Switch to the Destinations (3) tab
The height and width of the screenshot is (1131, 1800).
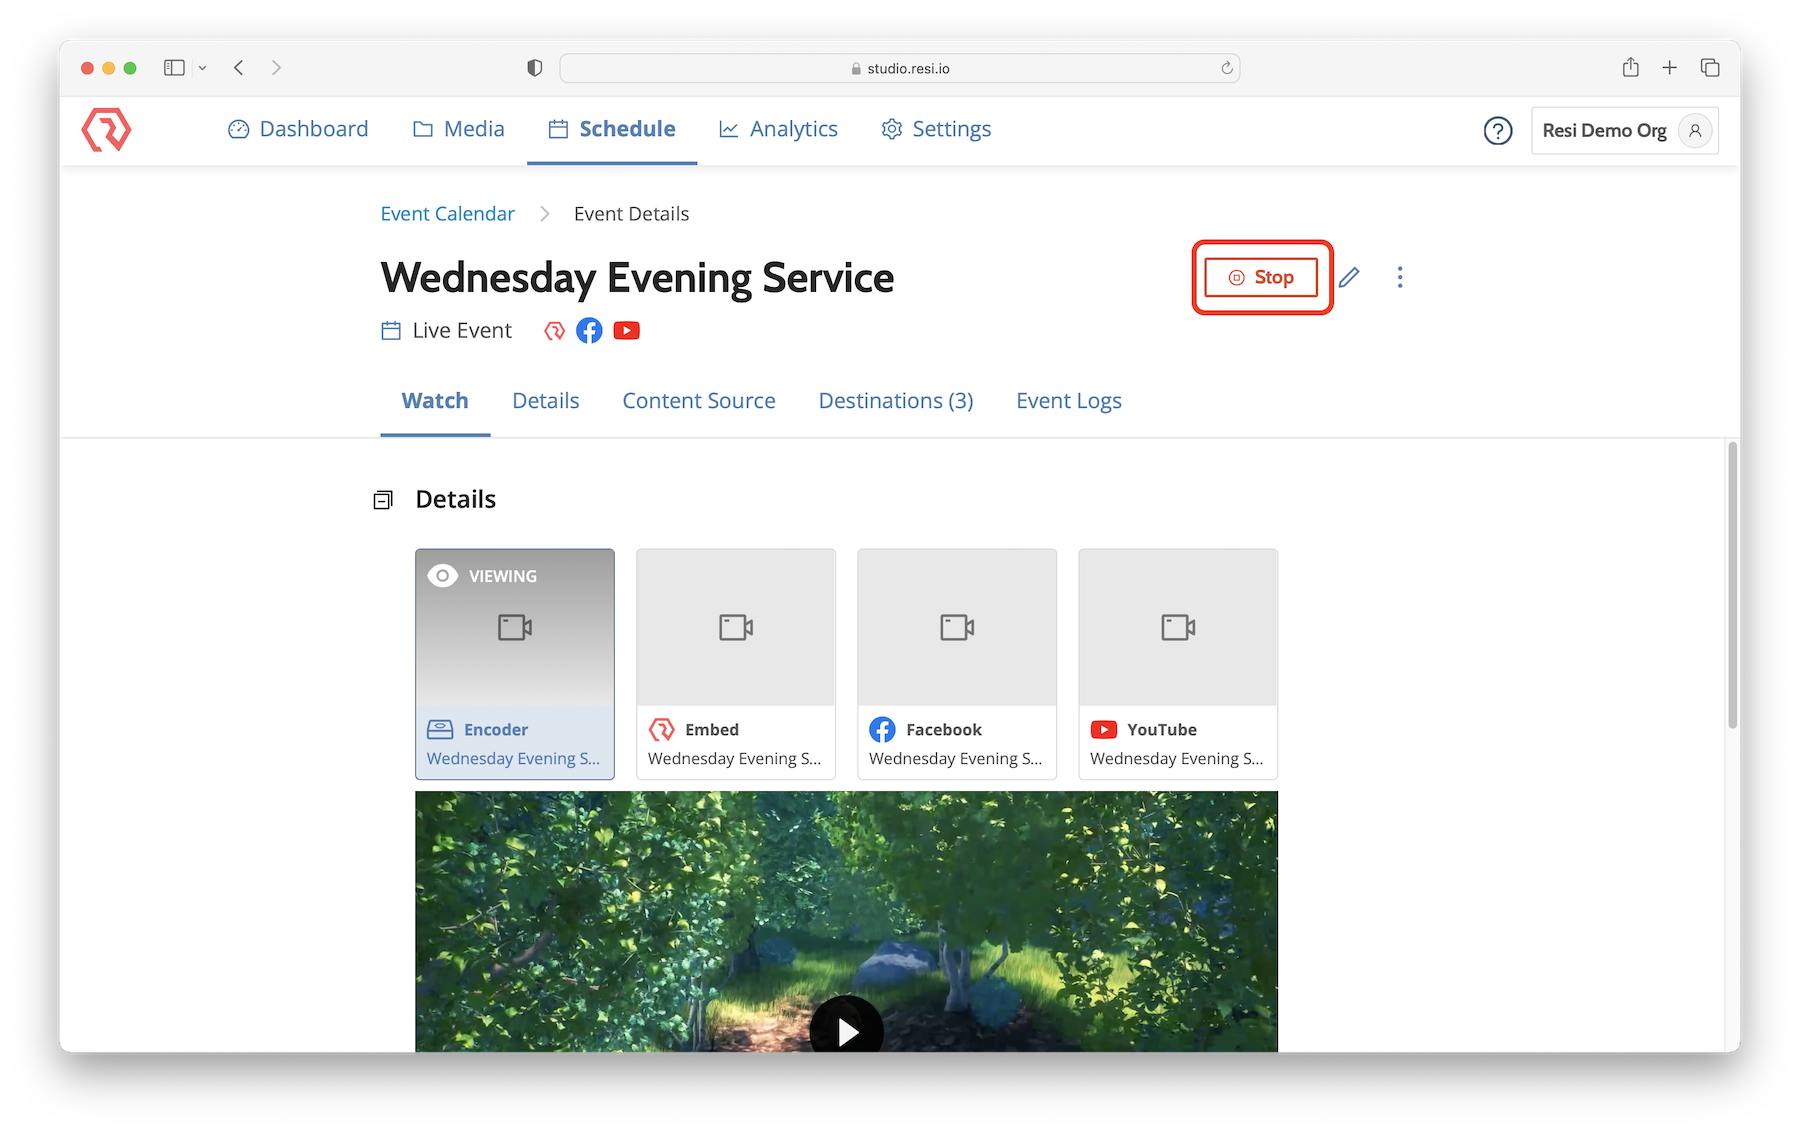coord(895,401)
